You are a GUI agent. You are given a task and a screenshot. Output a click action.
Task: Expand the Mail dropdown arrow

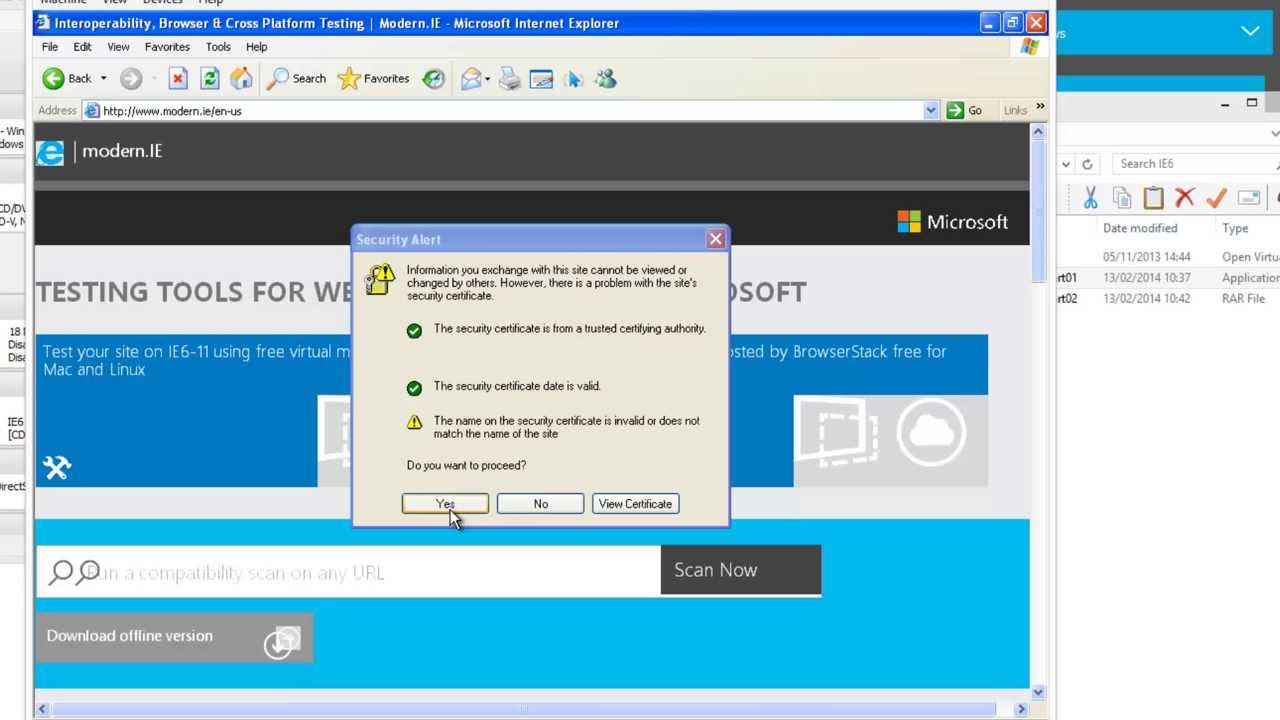[x=487, y=78]
